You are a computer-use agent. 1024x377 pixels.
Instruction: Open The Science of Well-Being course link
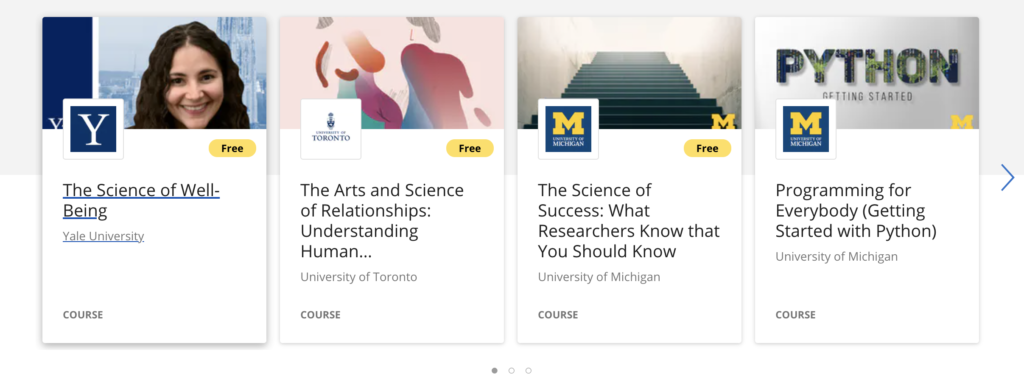[x=141, y=201]
